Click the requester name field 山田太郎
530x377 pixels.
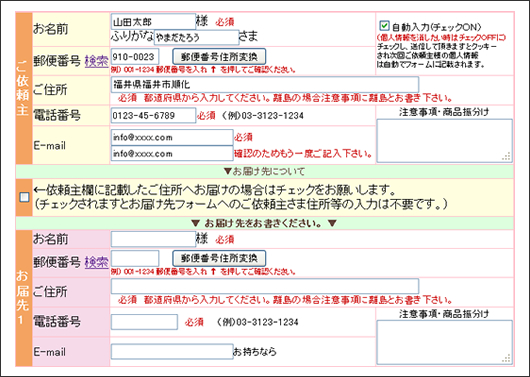click(153, 22)
